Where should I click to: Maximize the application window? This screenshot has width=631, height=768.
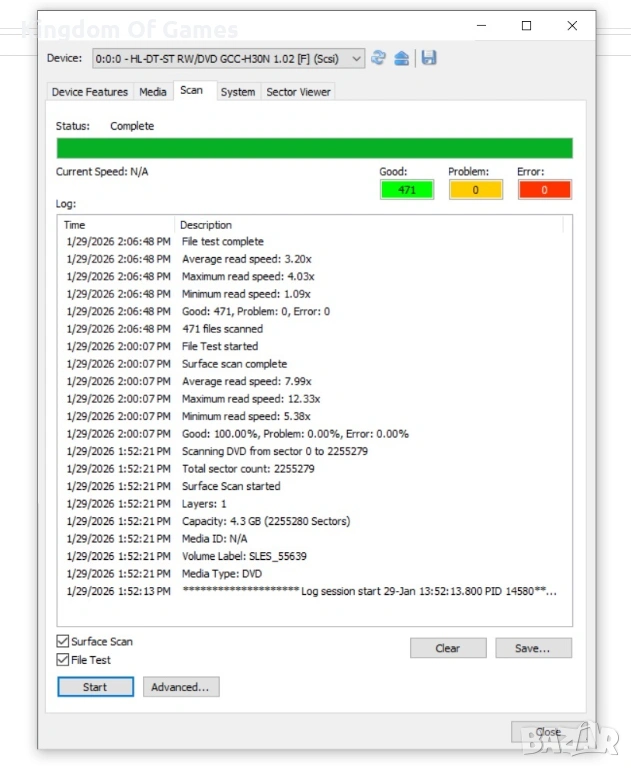point(527,27)
